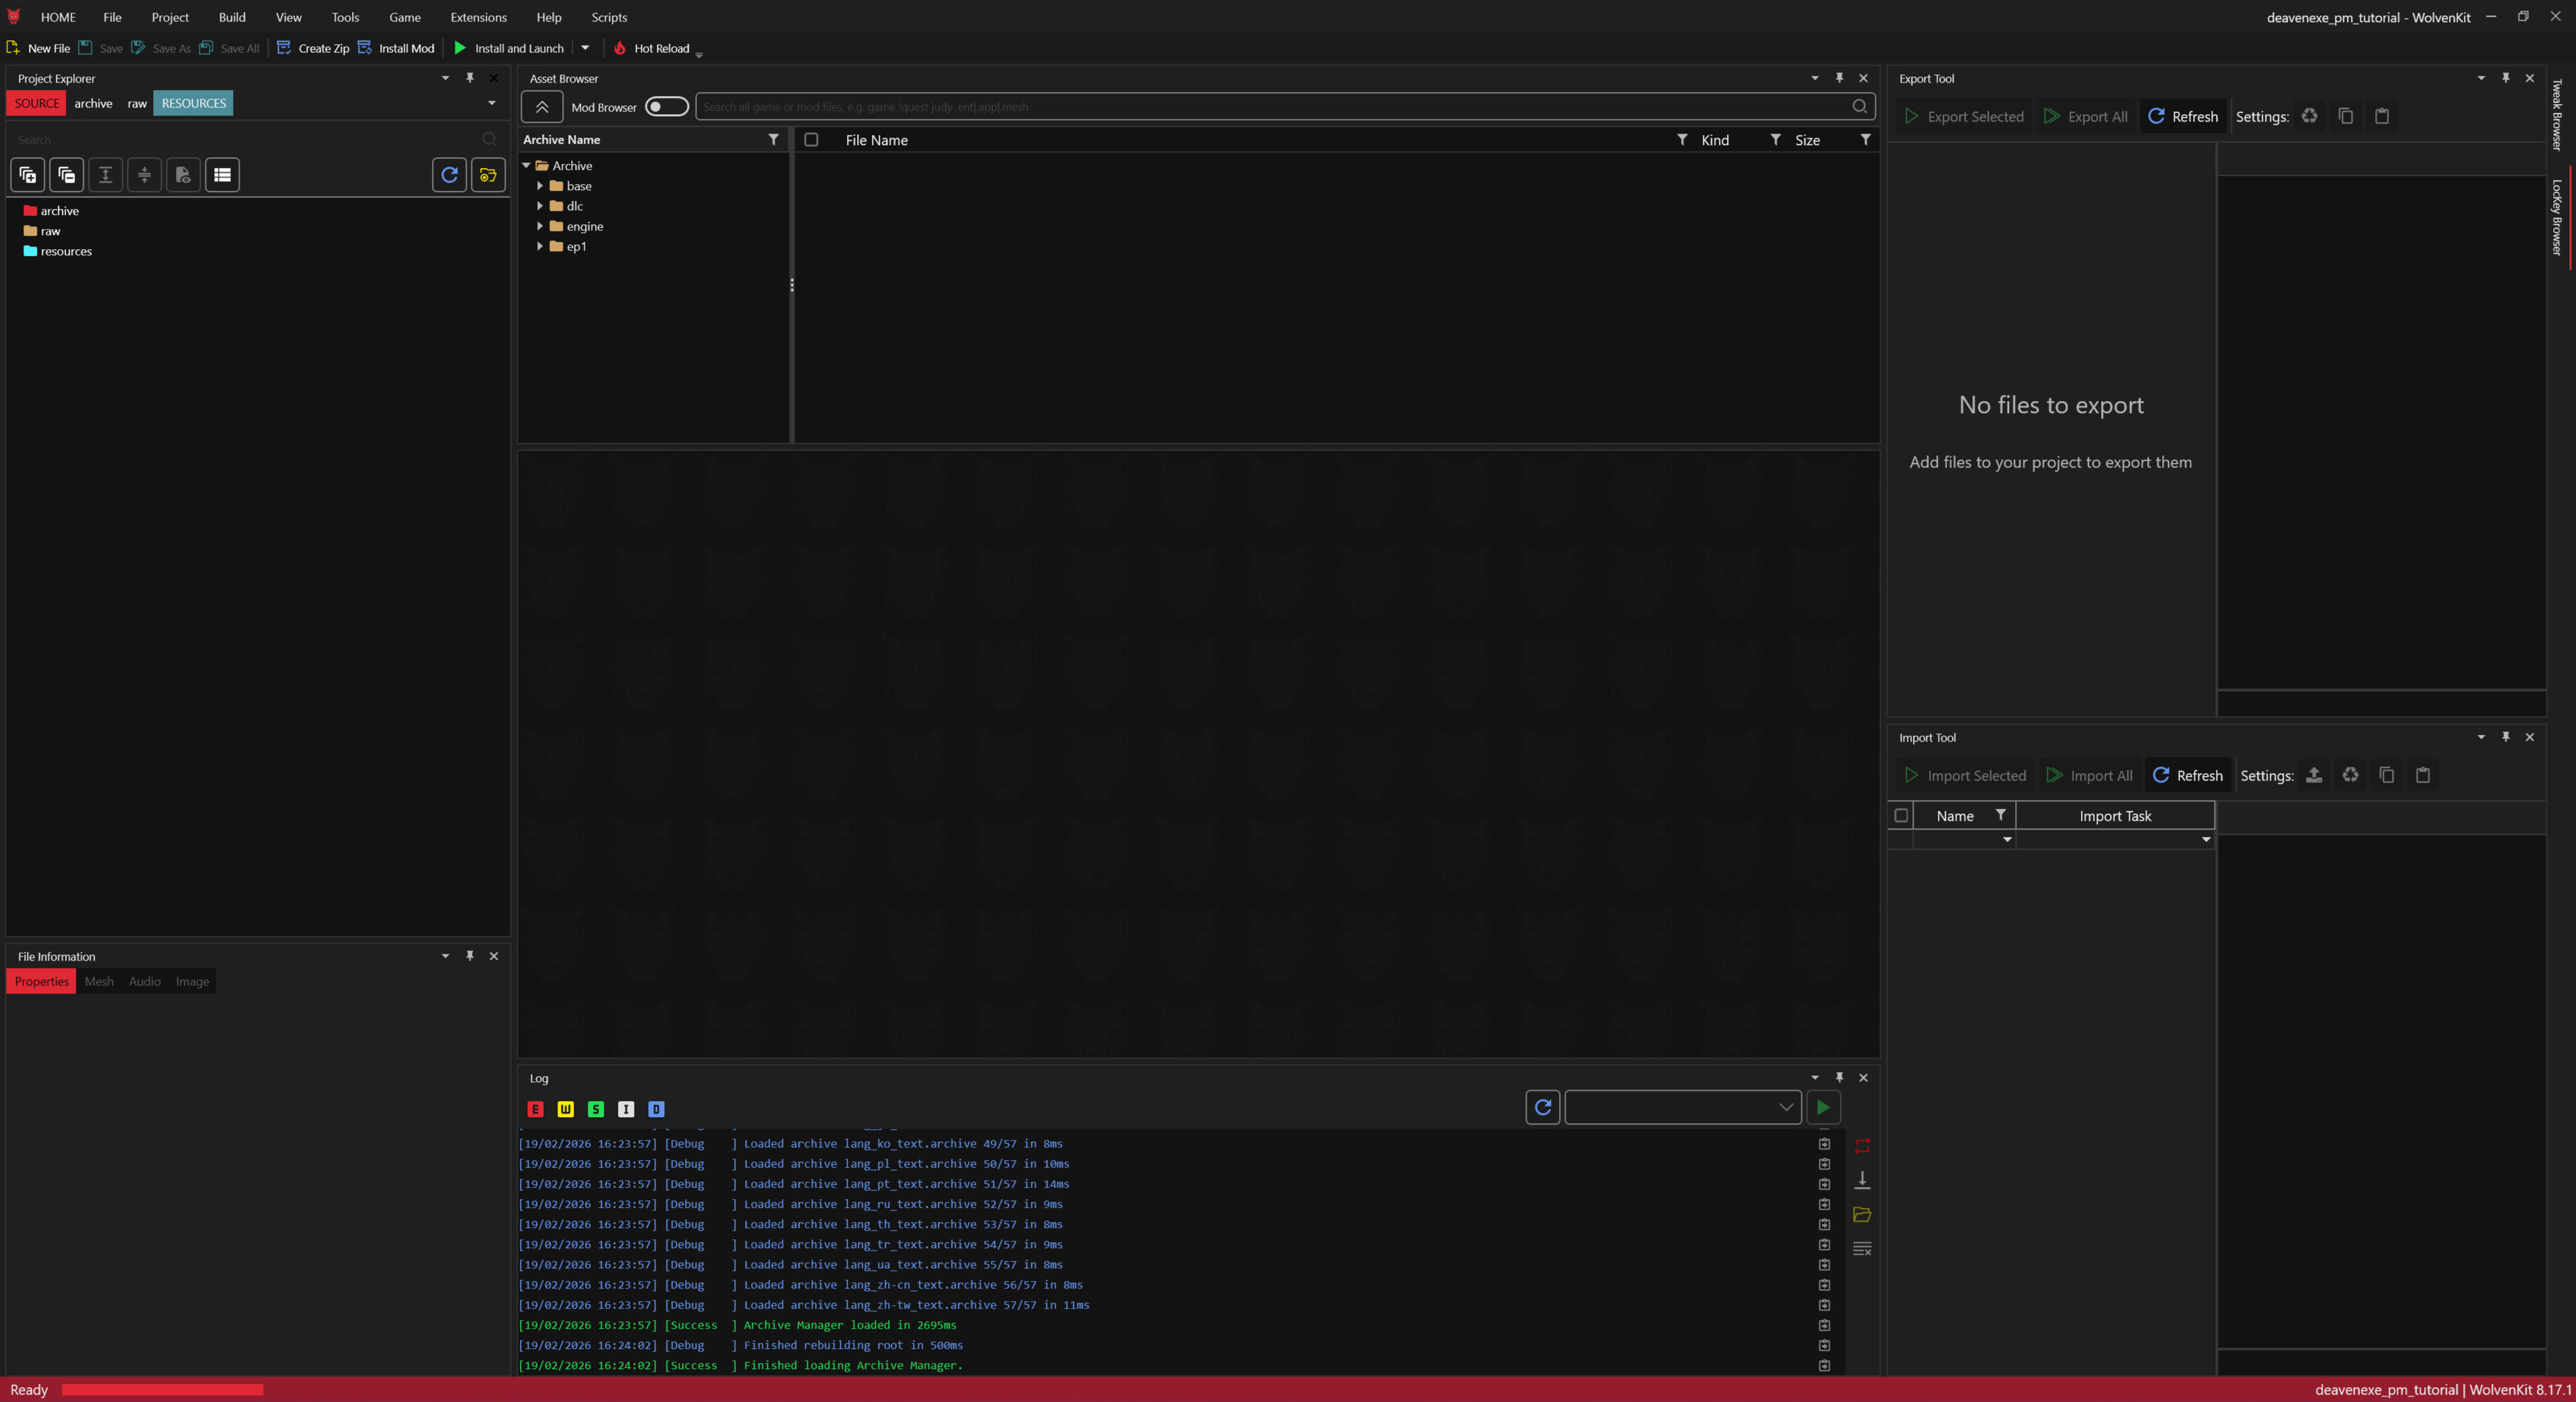
Task: Open the Tools menu
Action: point(345,17)
